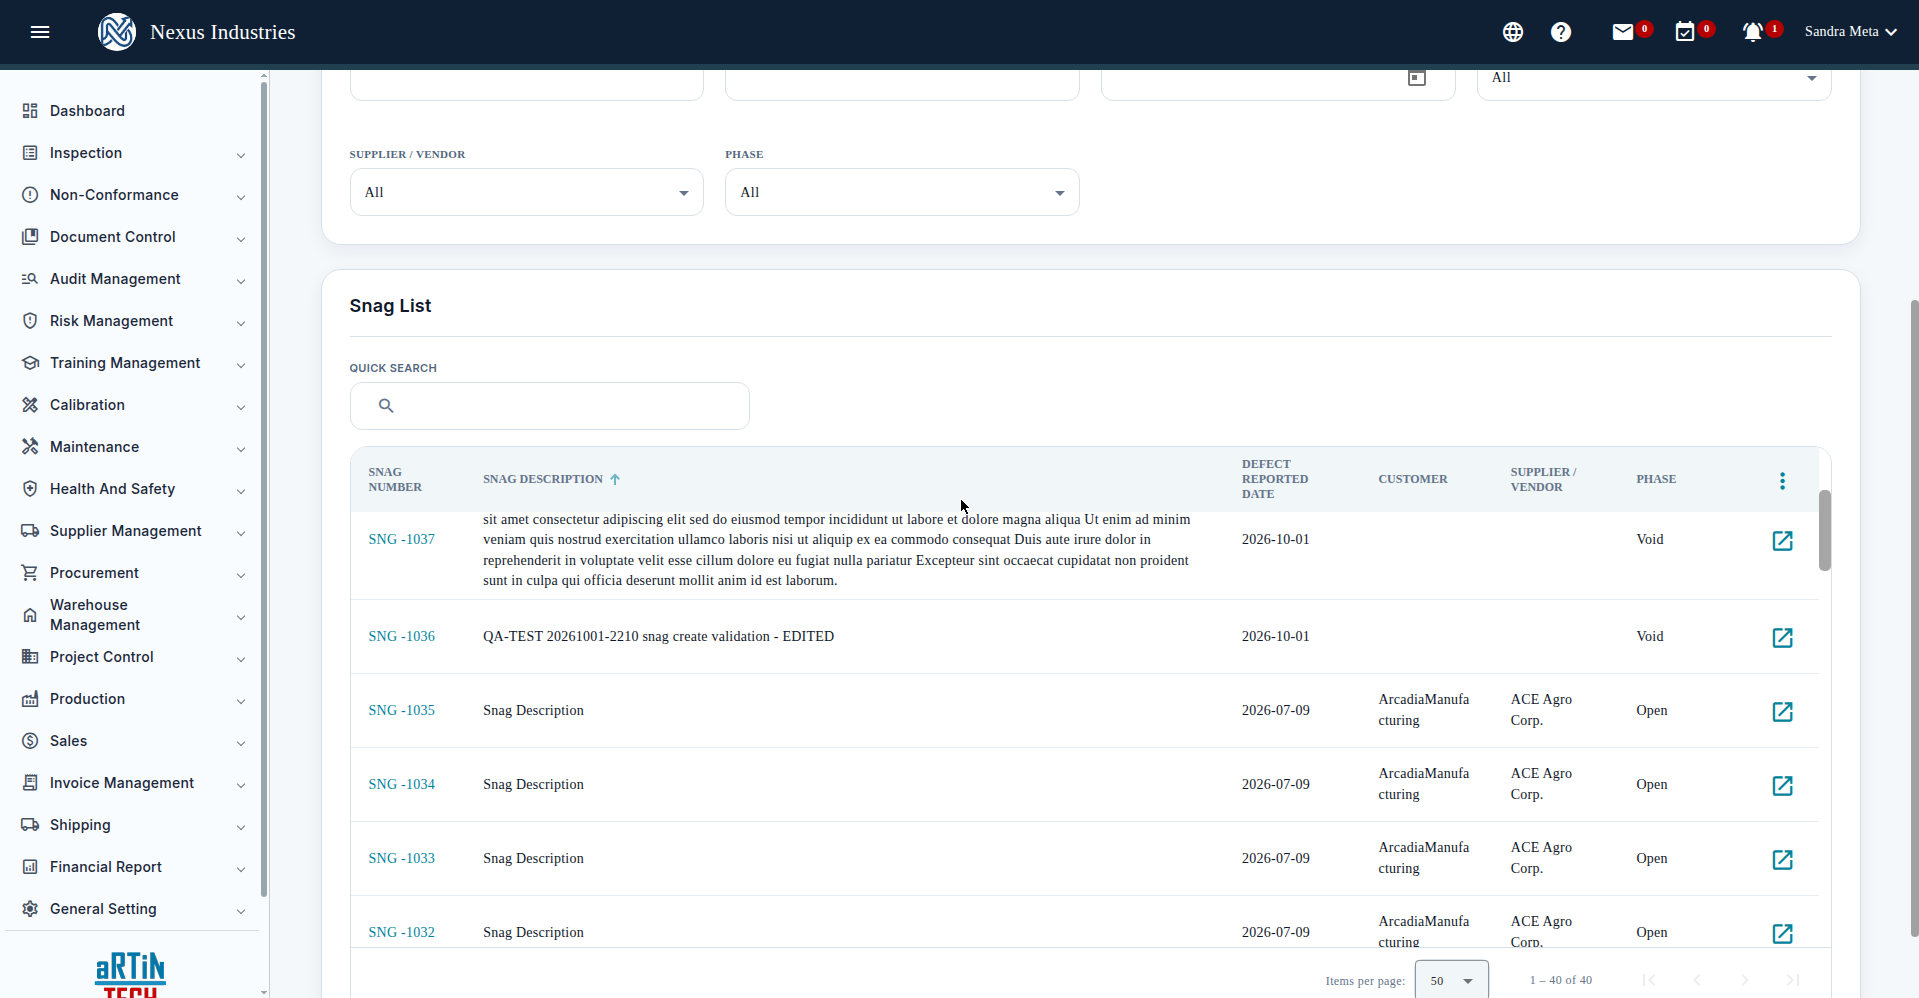Open the language globe icon
Image resolution: width=1919 pixels, height=998 pixels.
(1513, 32)
